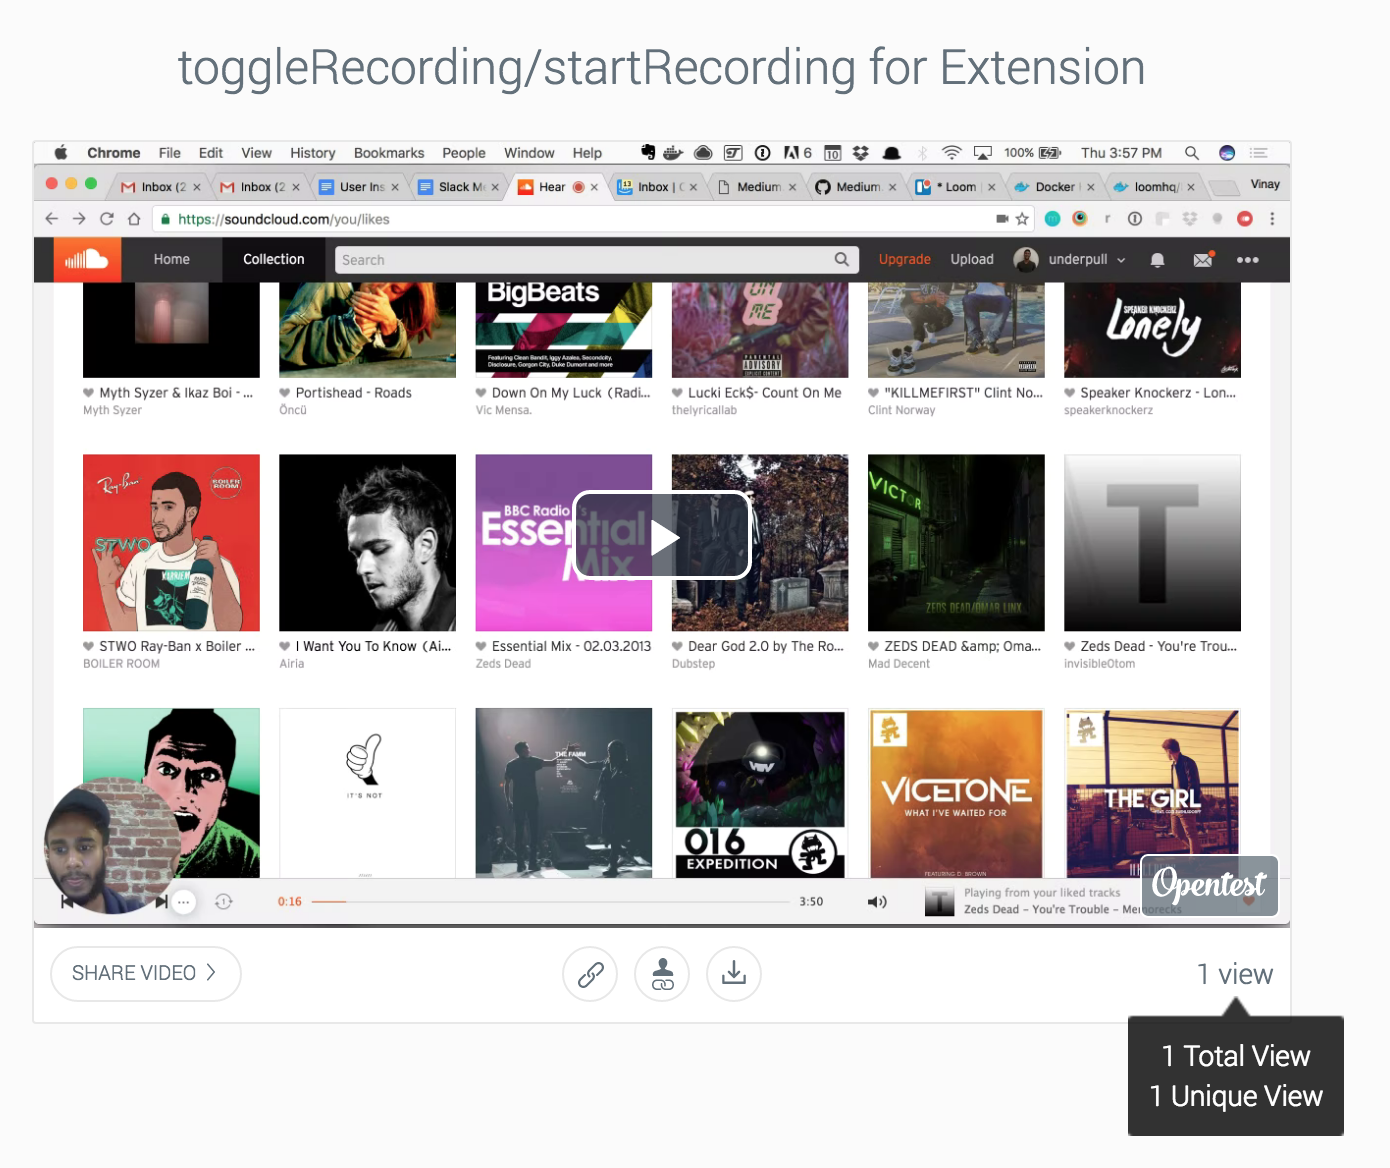Image resolution: width=1390 pixels, height=1168 pixels.
Task: Toggle like on Speaker Knockerz track
Action: point(1070,393)
